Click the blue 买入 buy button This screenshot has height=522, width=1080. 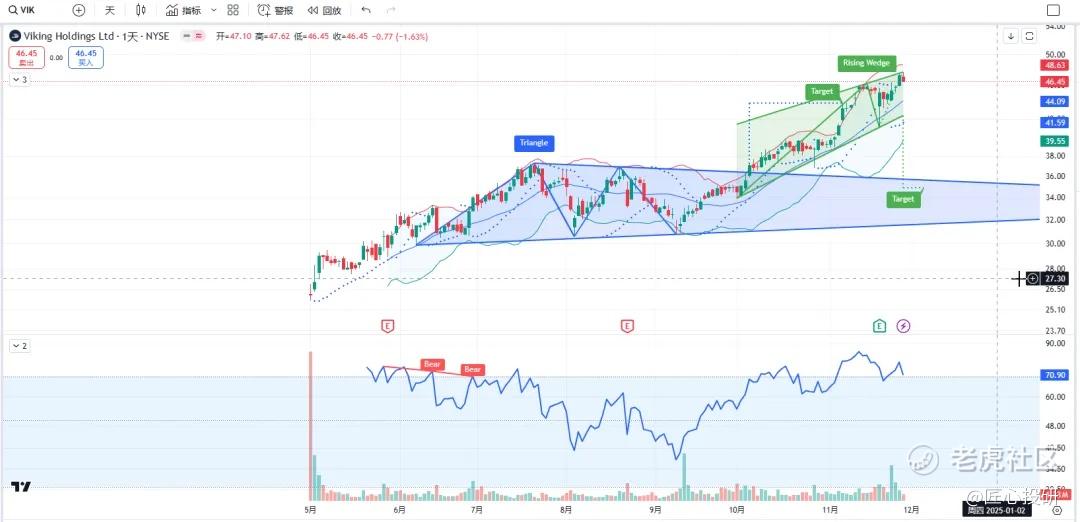coord(85,57)
